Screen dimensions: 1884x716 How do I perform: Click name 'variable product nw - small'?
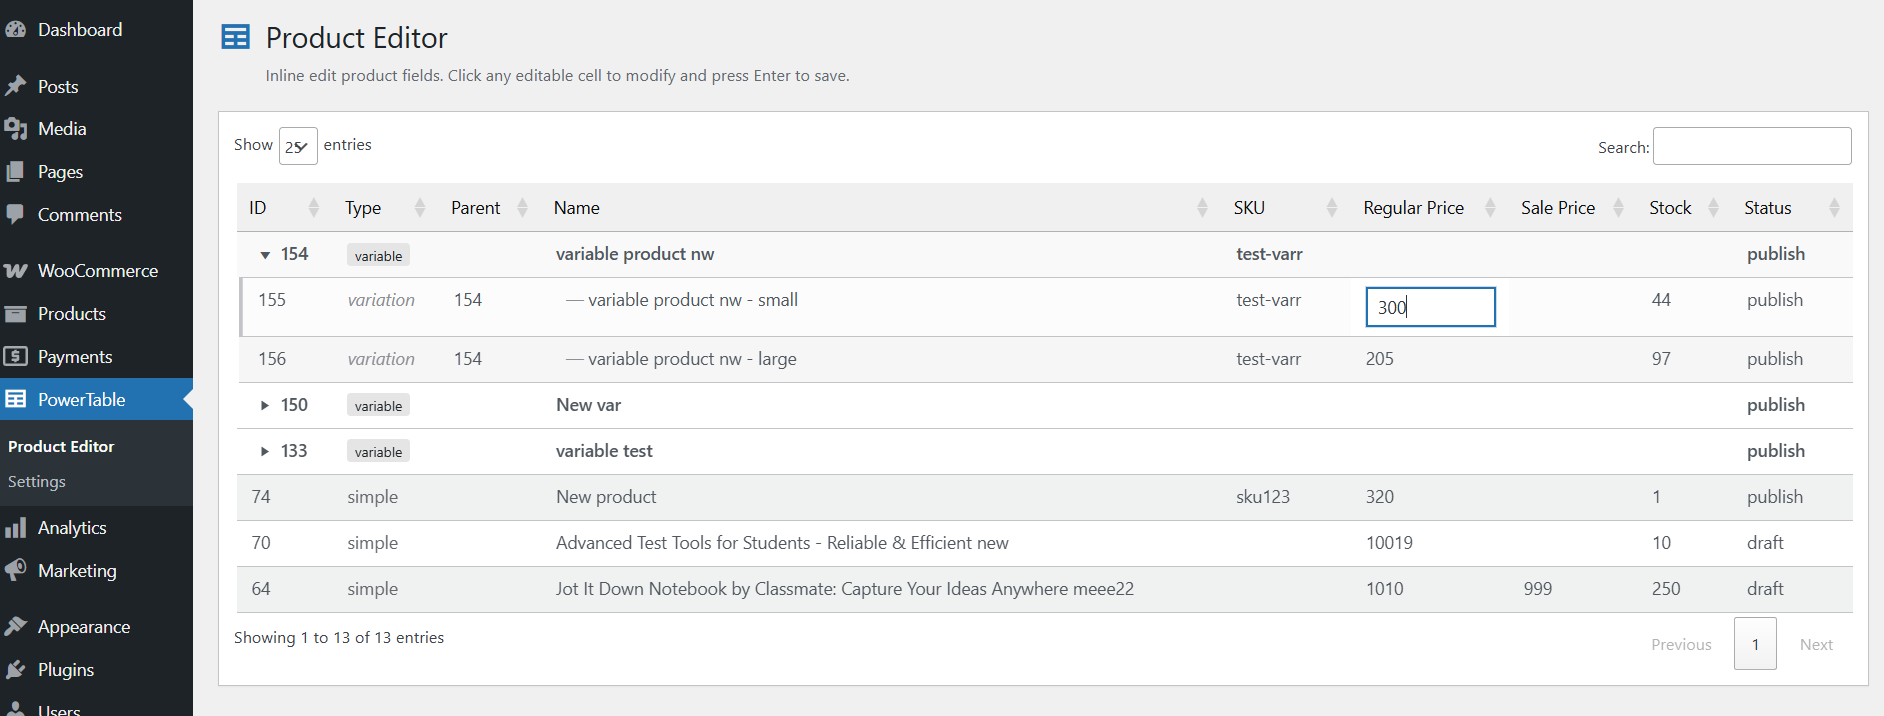point(692,300)
